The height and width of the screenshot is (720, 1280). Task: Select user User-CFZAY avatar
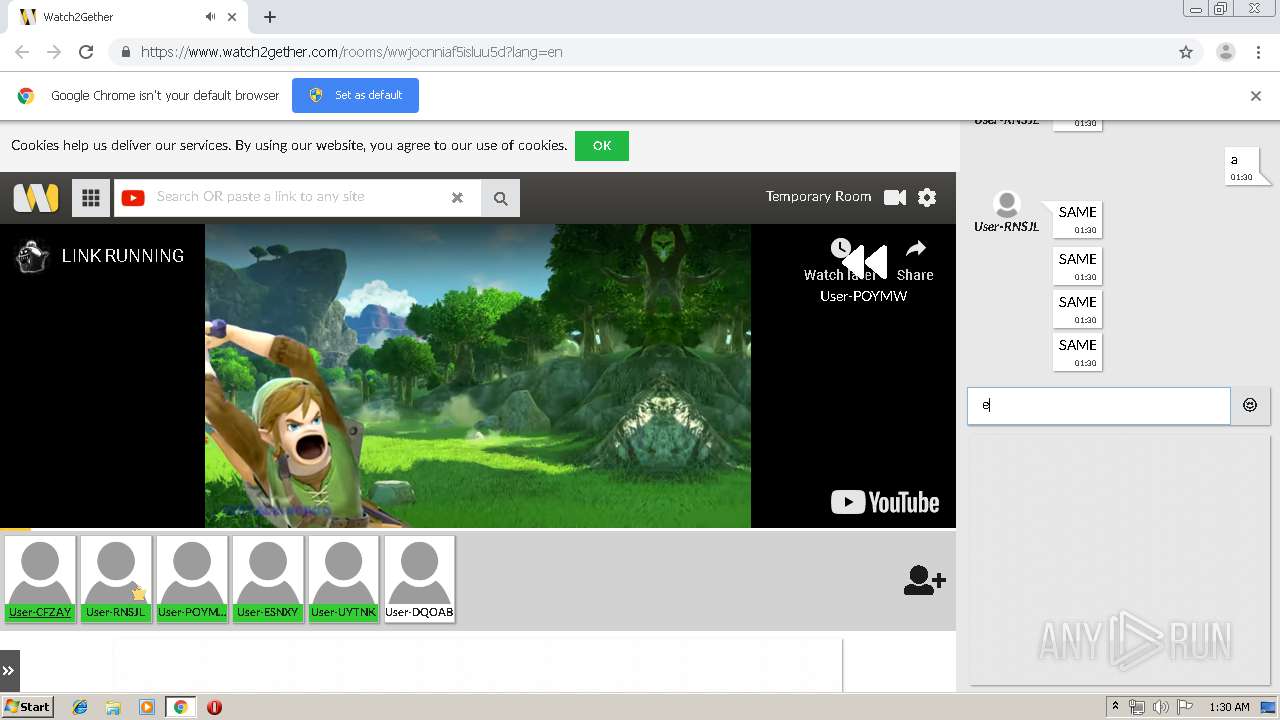pos(40,579)
